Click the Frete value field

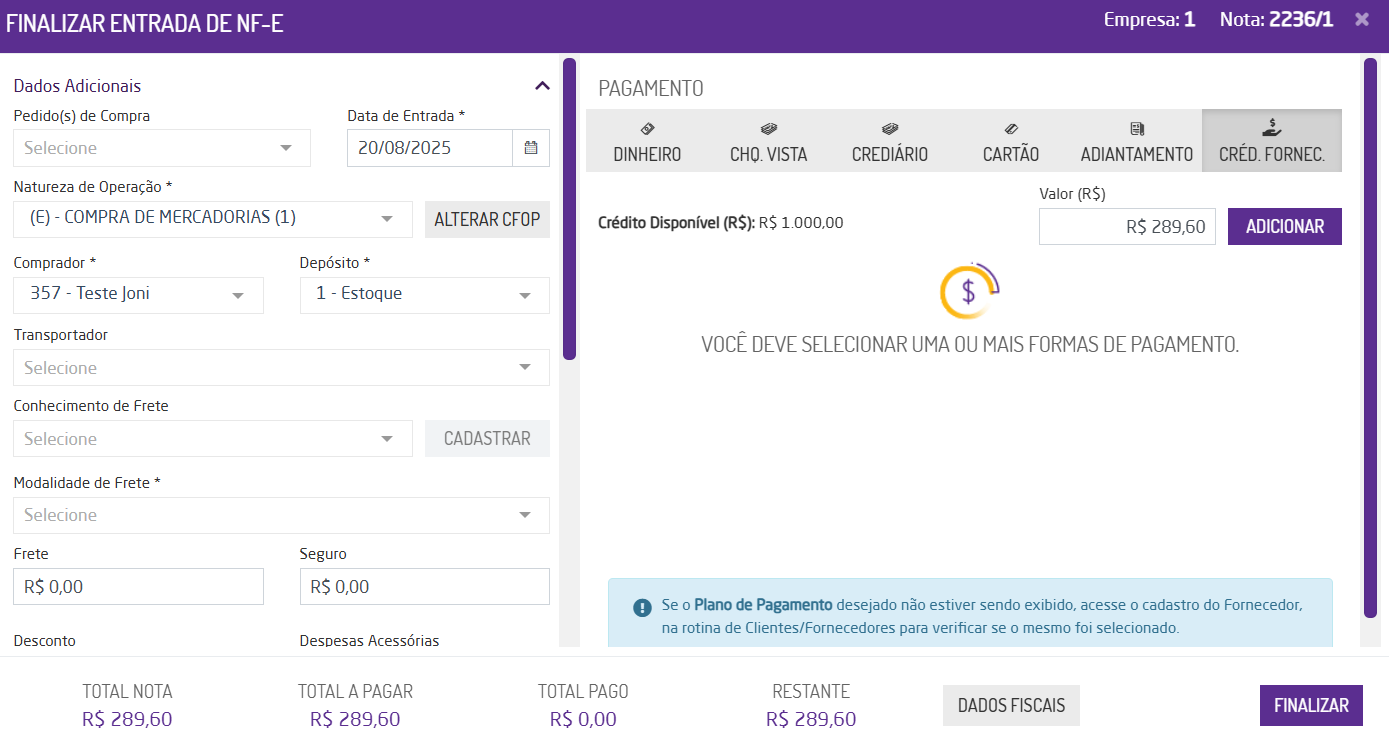pos(139,586)
